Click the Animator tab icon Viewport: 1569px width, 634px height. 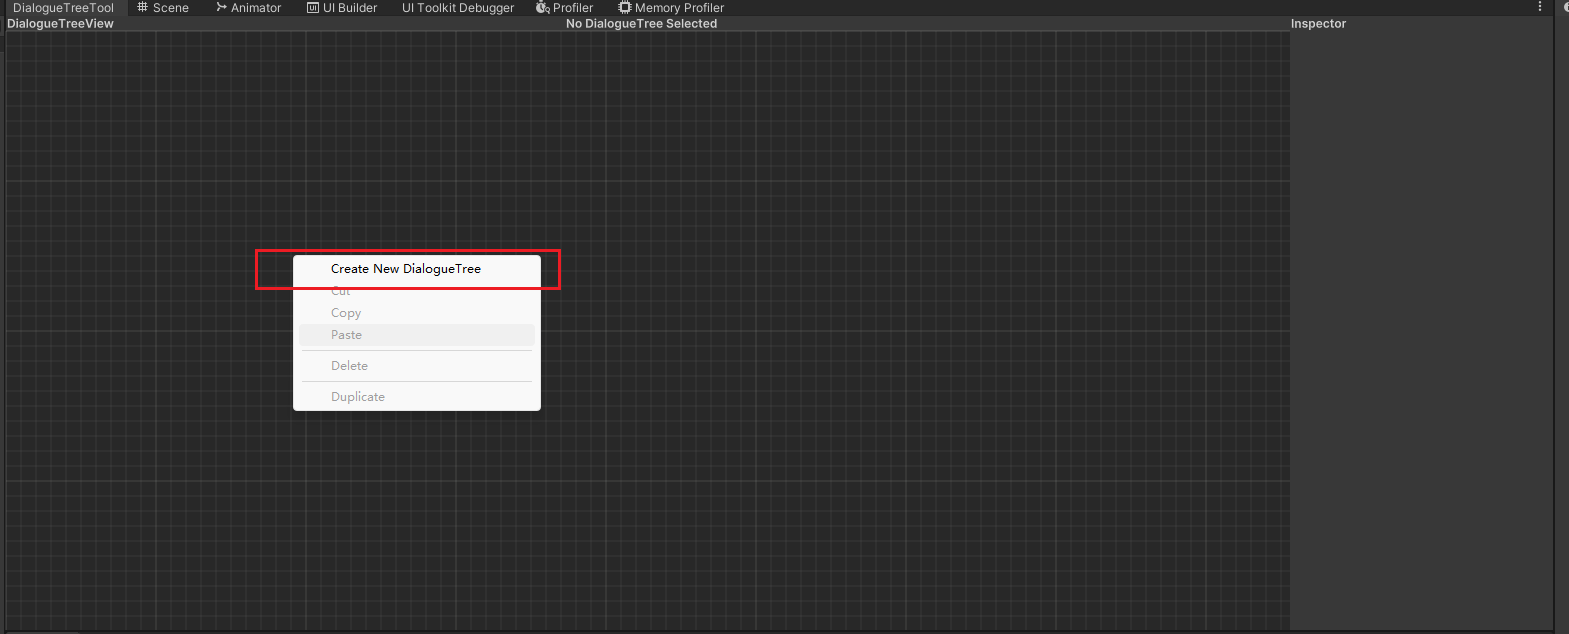221,7
